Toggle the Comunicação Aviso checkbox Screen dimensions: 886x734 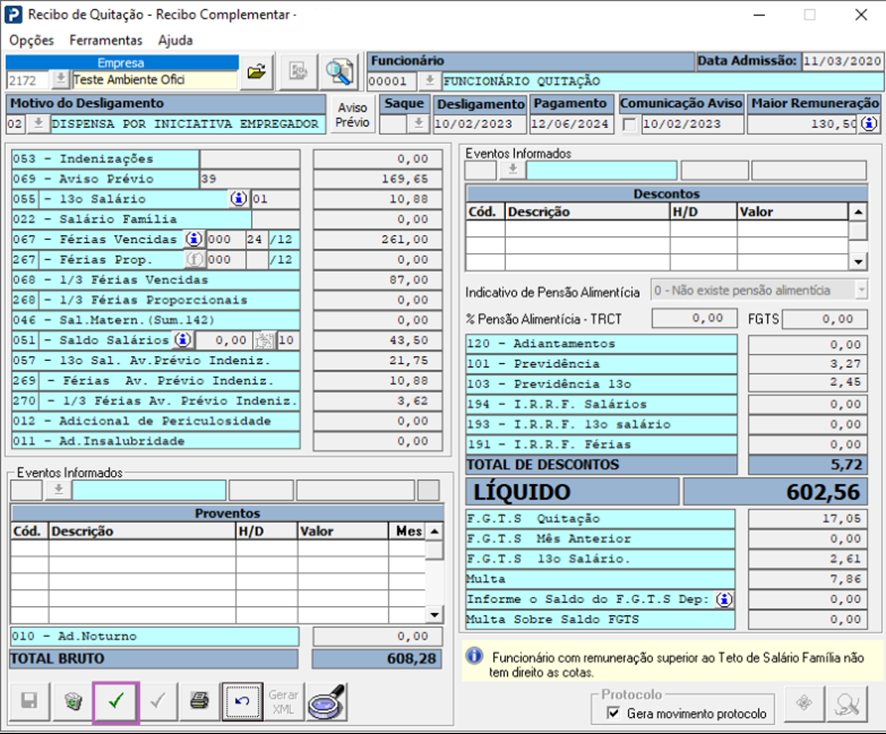pyautogui.click(x=629, y=124)
